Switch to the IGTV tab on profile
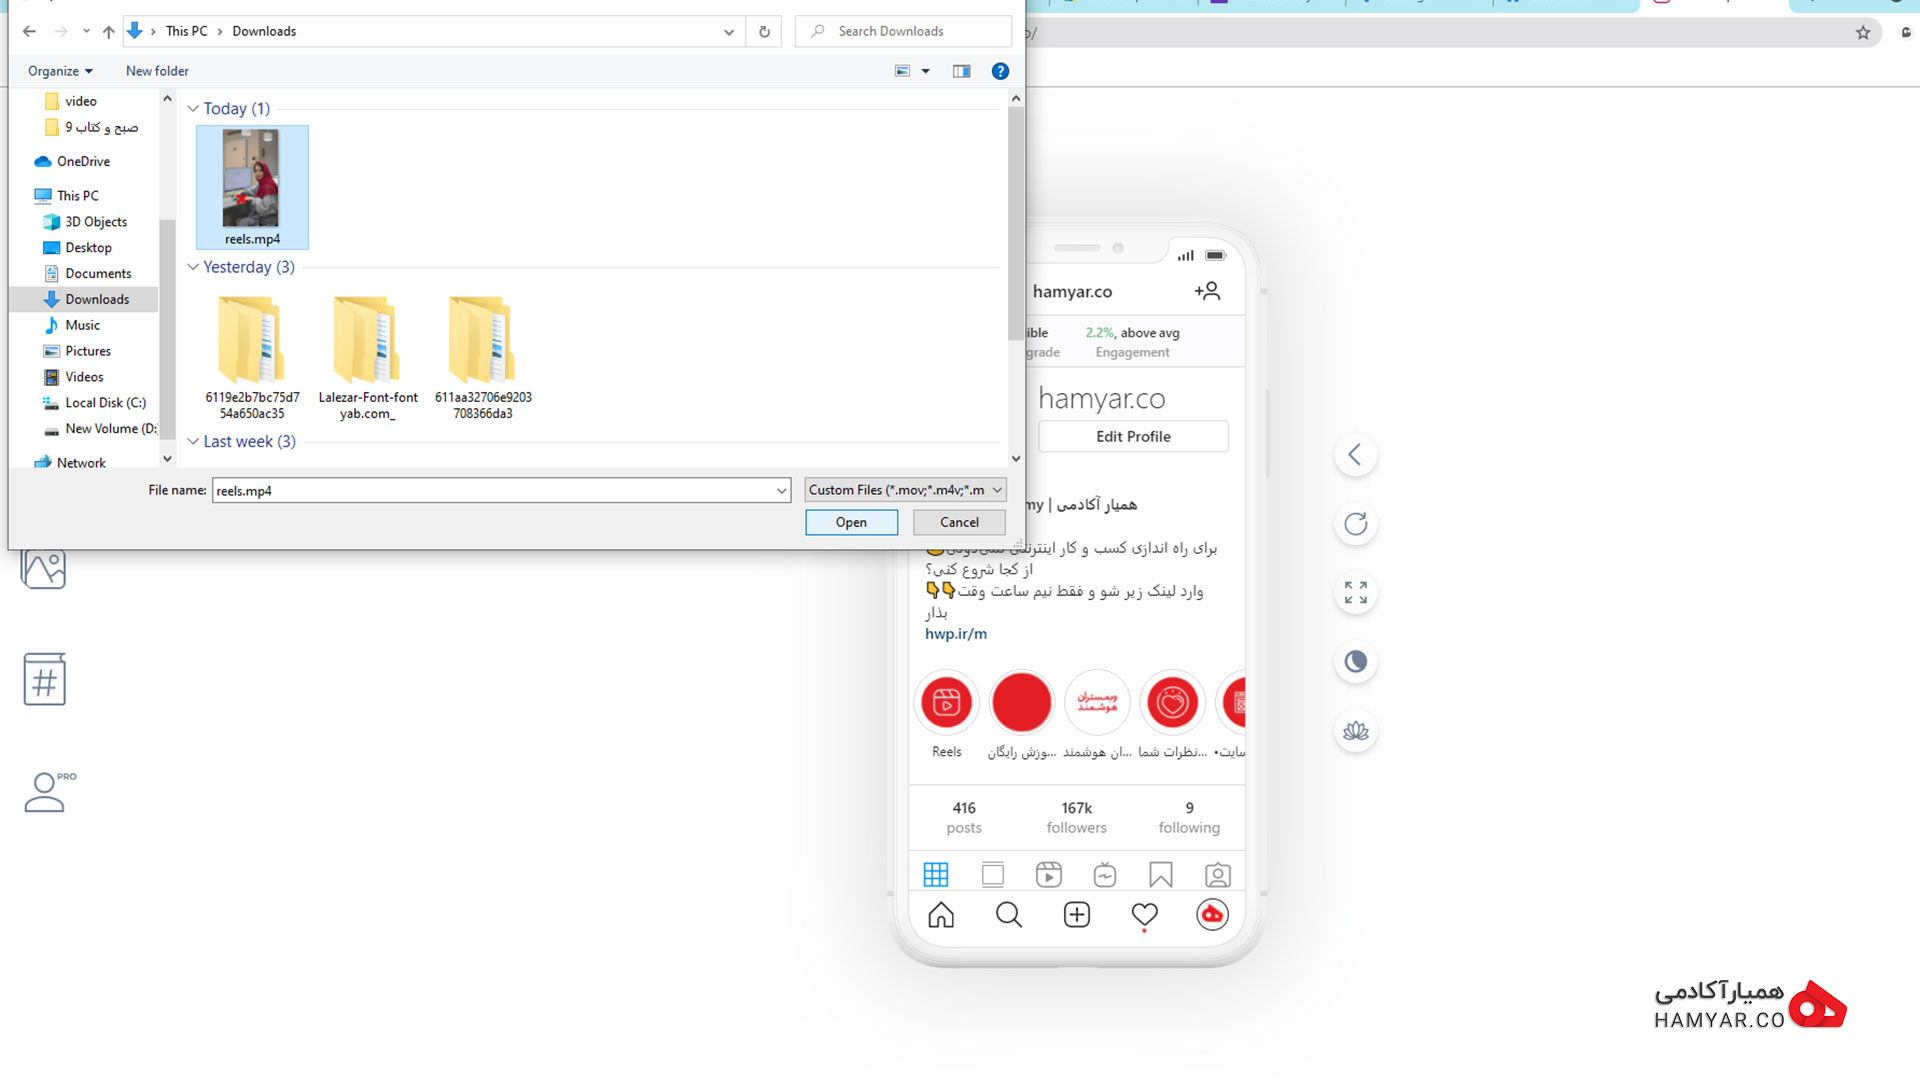The image size is (1920, 1080). point(1105,875)
